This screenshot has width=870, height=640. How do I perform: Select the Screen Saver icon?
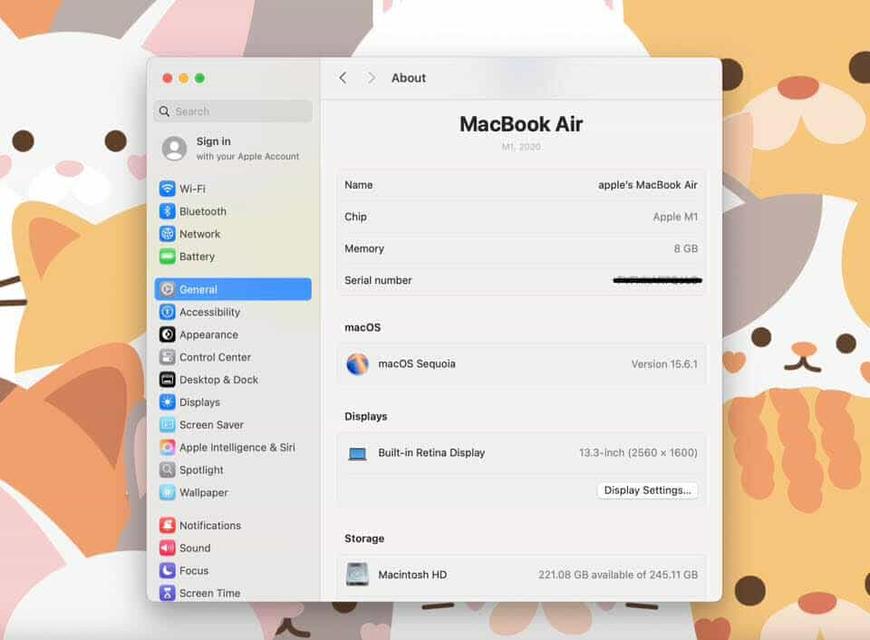(x=168, y=424)
